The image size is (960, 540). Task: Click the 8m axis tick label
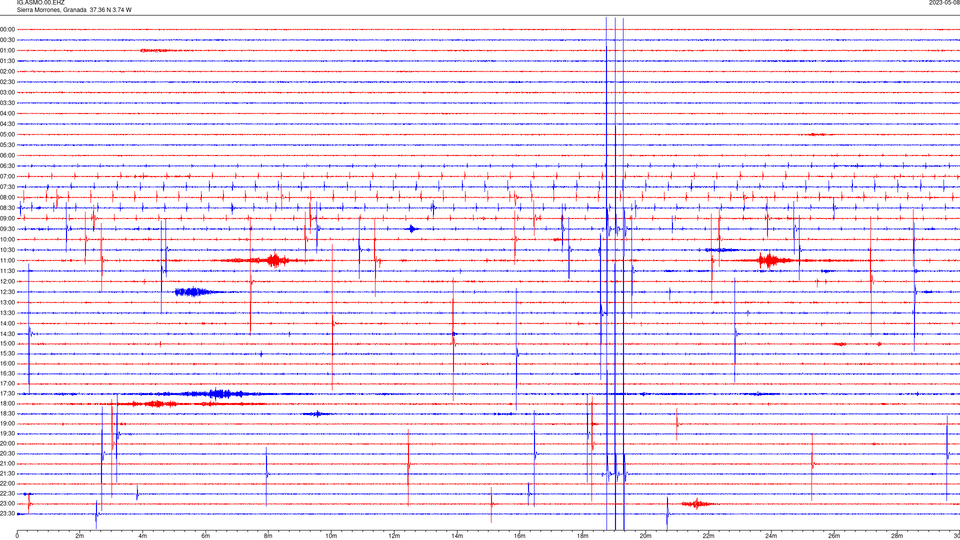point(268,536)
